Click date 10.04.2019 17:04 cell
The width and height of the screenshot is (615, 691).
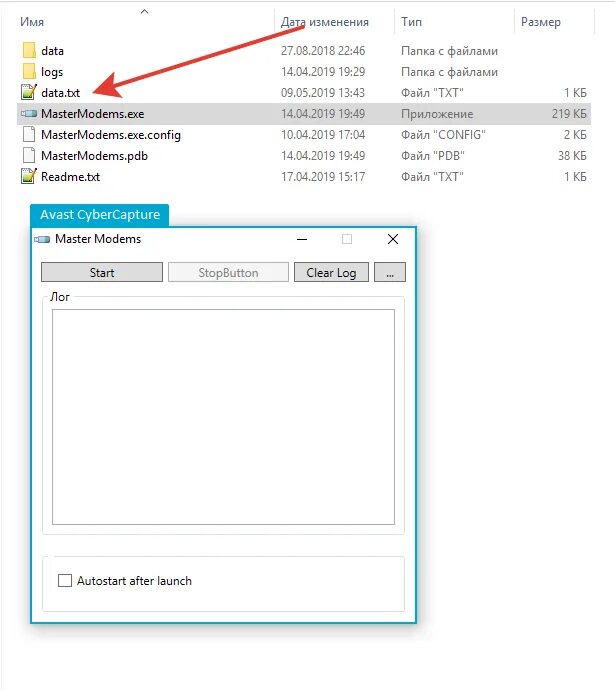pyautogui.click(x=323, y=134)
